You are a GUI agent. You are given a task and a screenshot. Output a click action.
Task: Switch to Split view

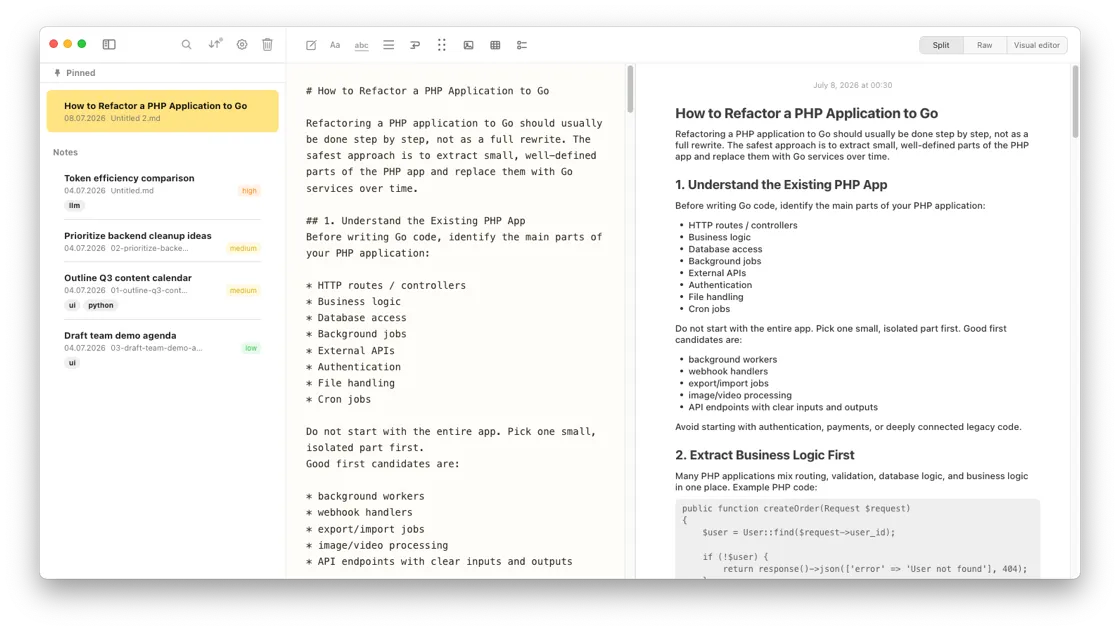click(941, 45)
